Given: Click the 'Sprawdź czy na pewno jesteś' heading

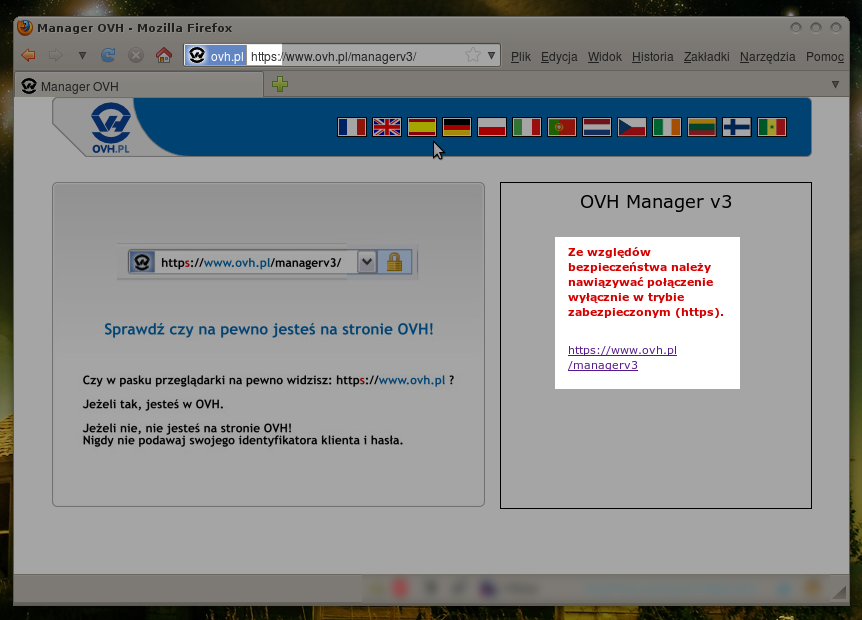Looking at the screenshot, I should click(x=269, y=329).
